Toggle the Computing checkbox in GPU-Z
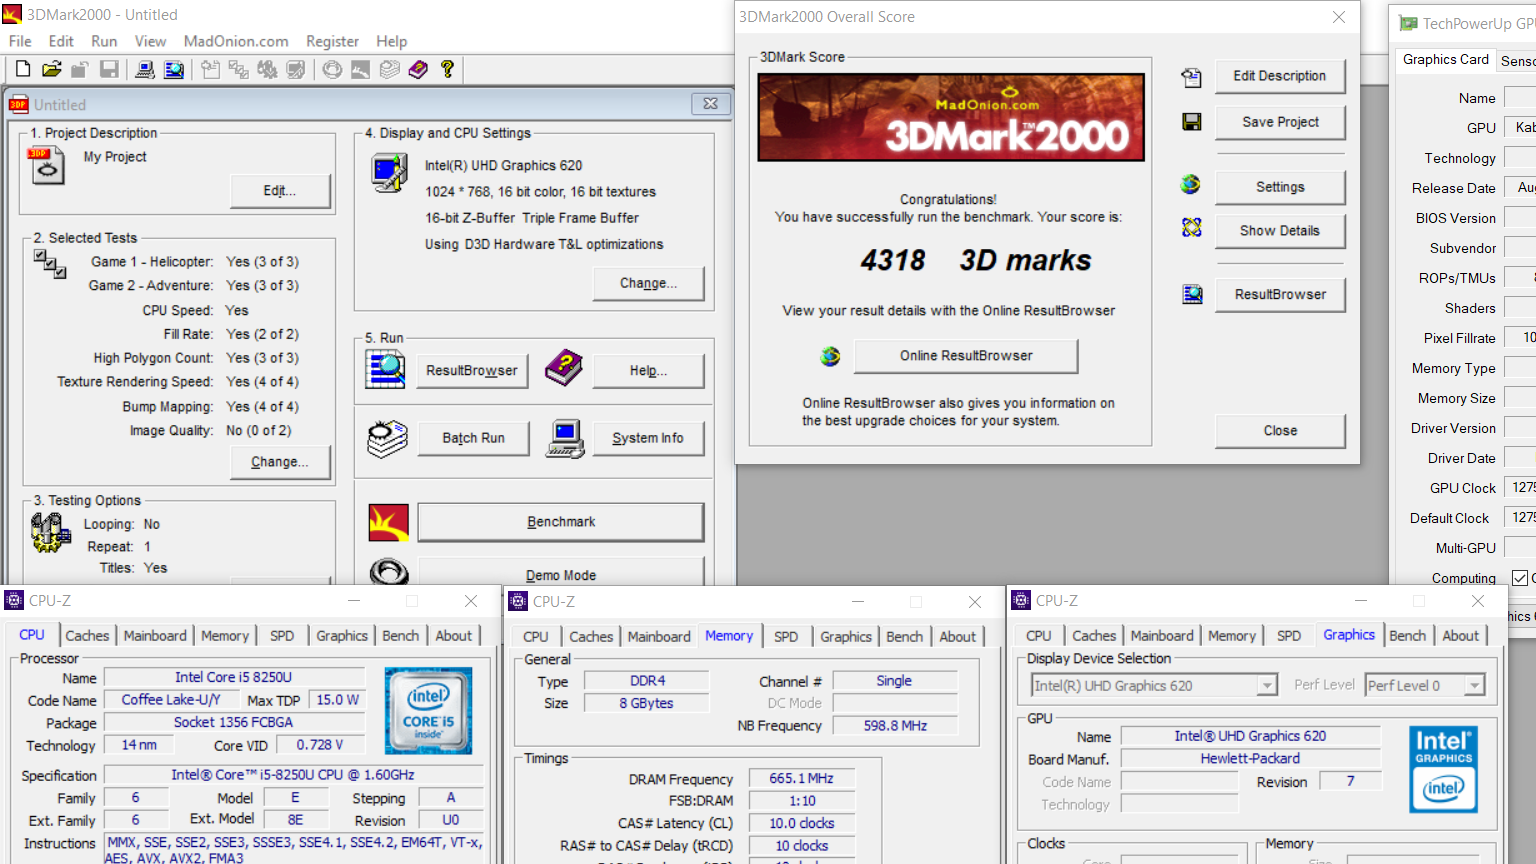Image resolution: width=1536 pixels, height=864 pixels. pos(1520,578)
